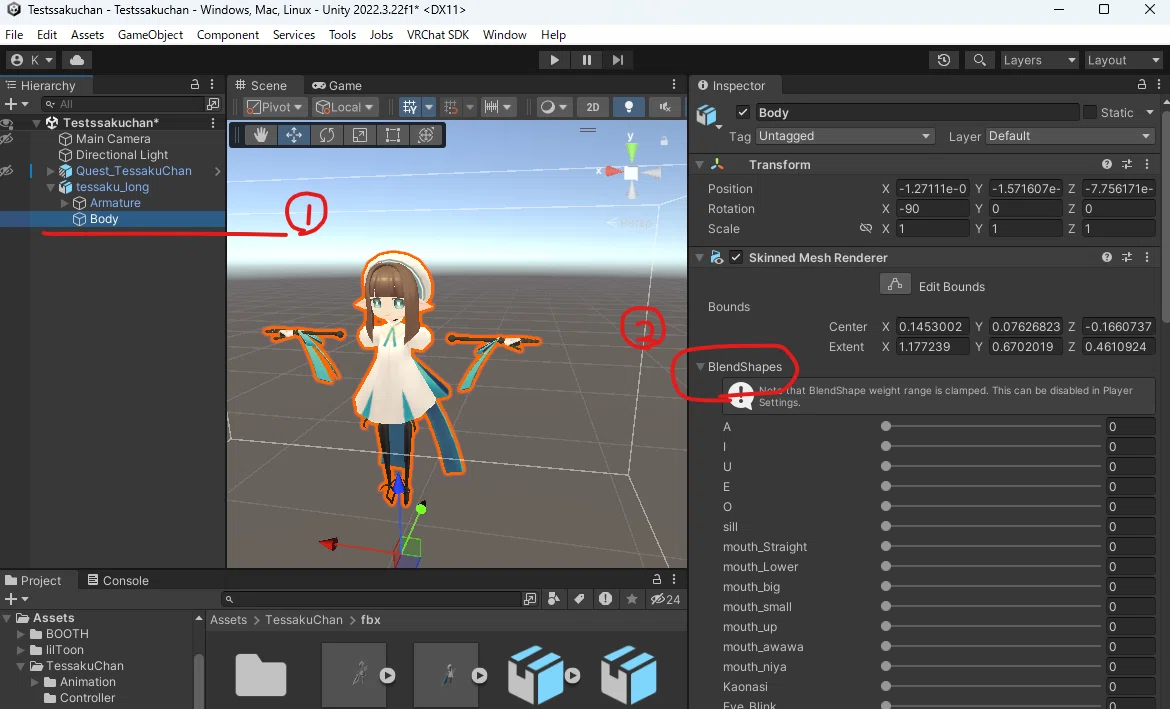Open the Window menu
This screenshot has height=709, width=1170.
504,34
